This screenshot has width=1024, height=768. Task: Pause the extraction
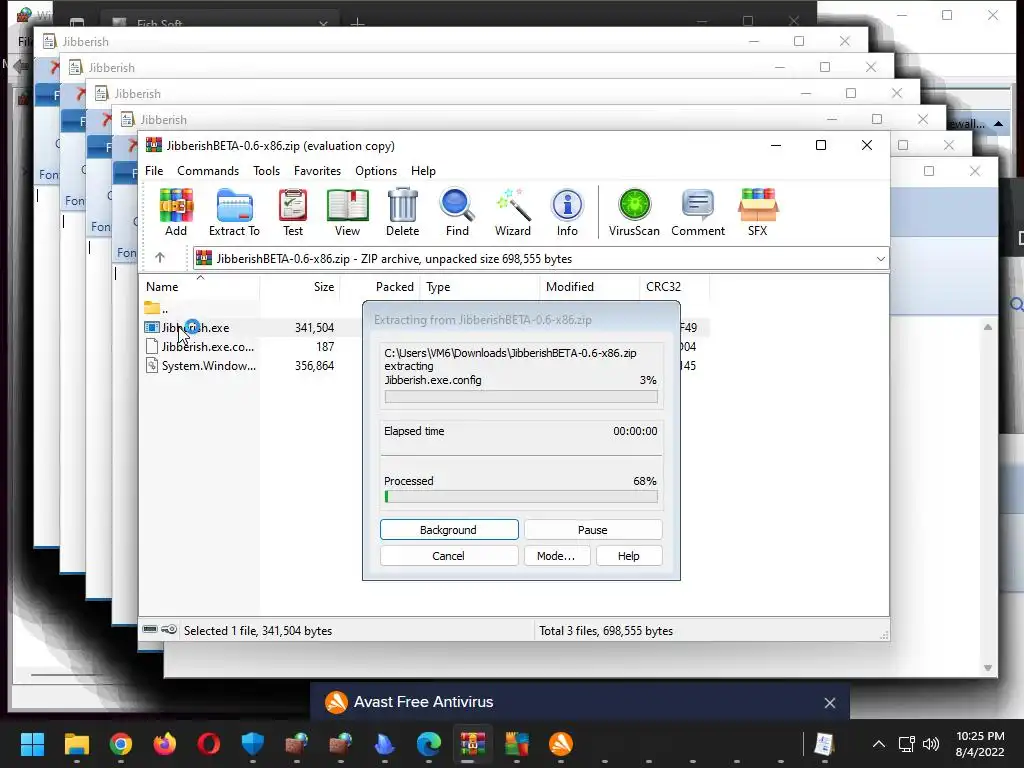click(593, 530)
